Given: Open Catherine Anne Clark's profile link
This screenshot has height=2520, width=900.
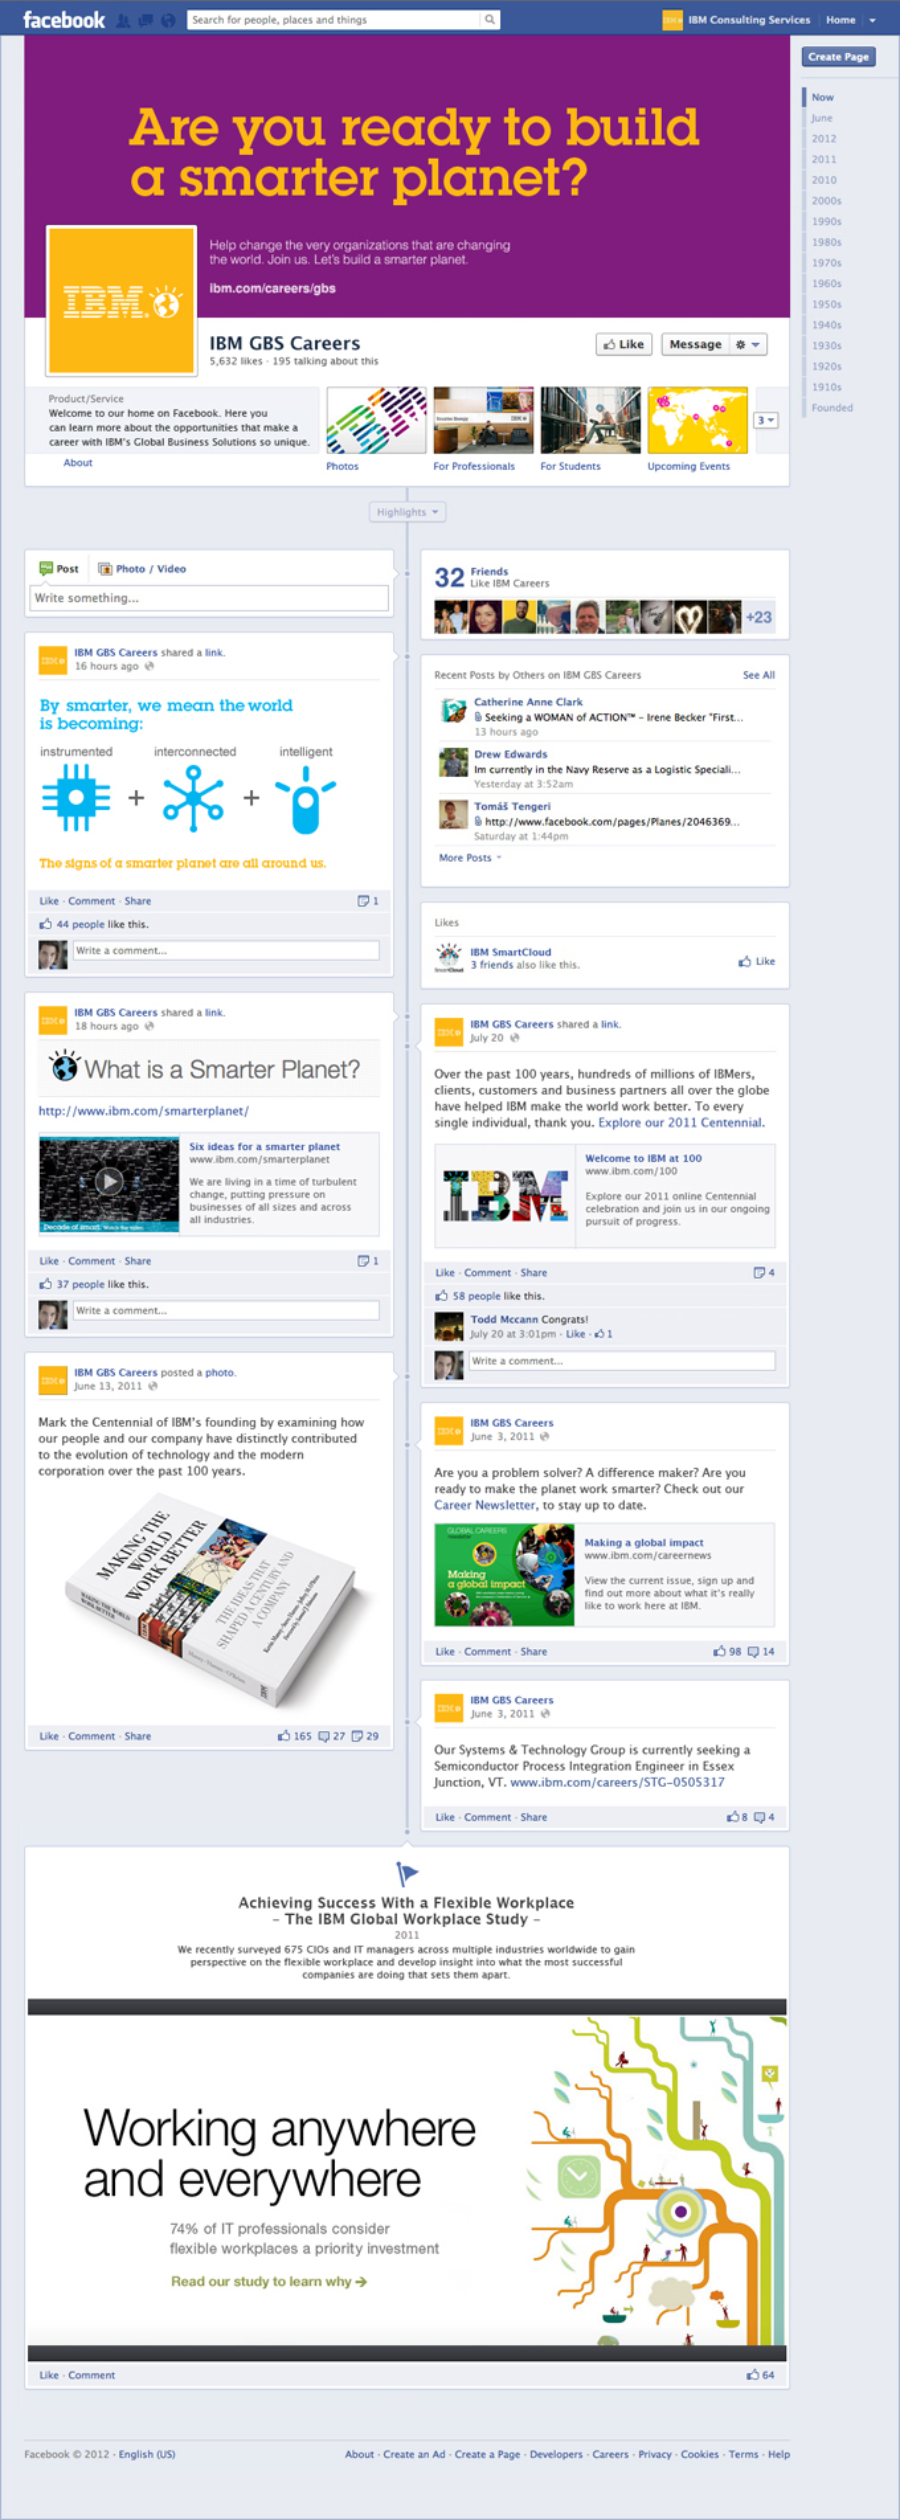Looking at the screenshot, I should 528,702.
